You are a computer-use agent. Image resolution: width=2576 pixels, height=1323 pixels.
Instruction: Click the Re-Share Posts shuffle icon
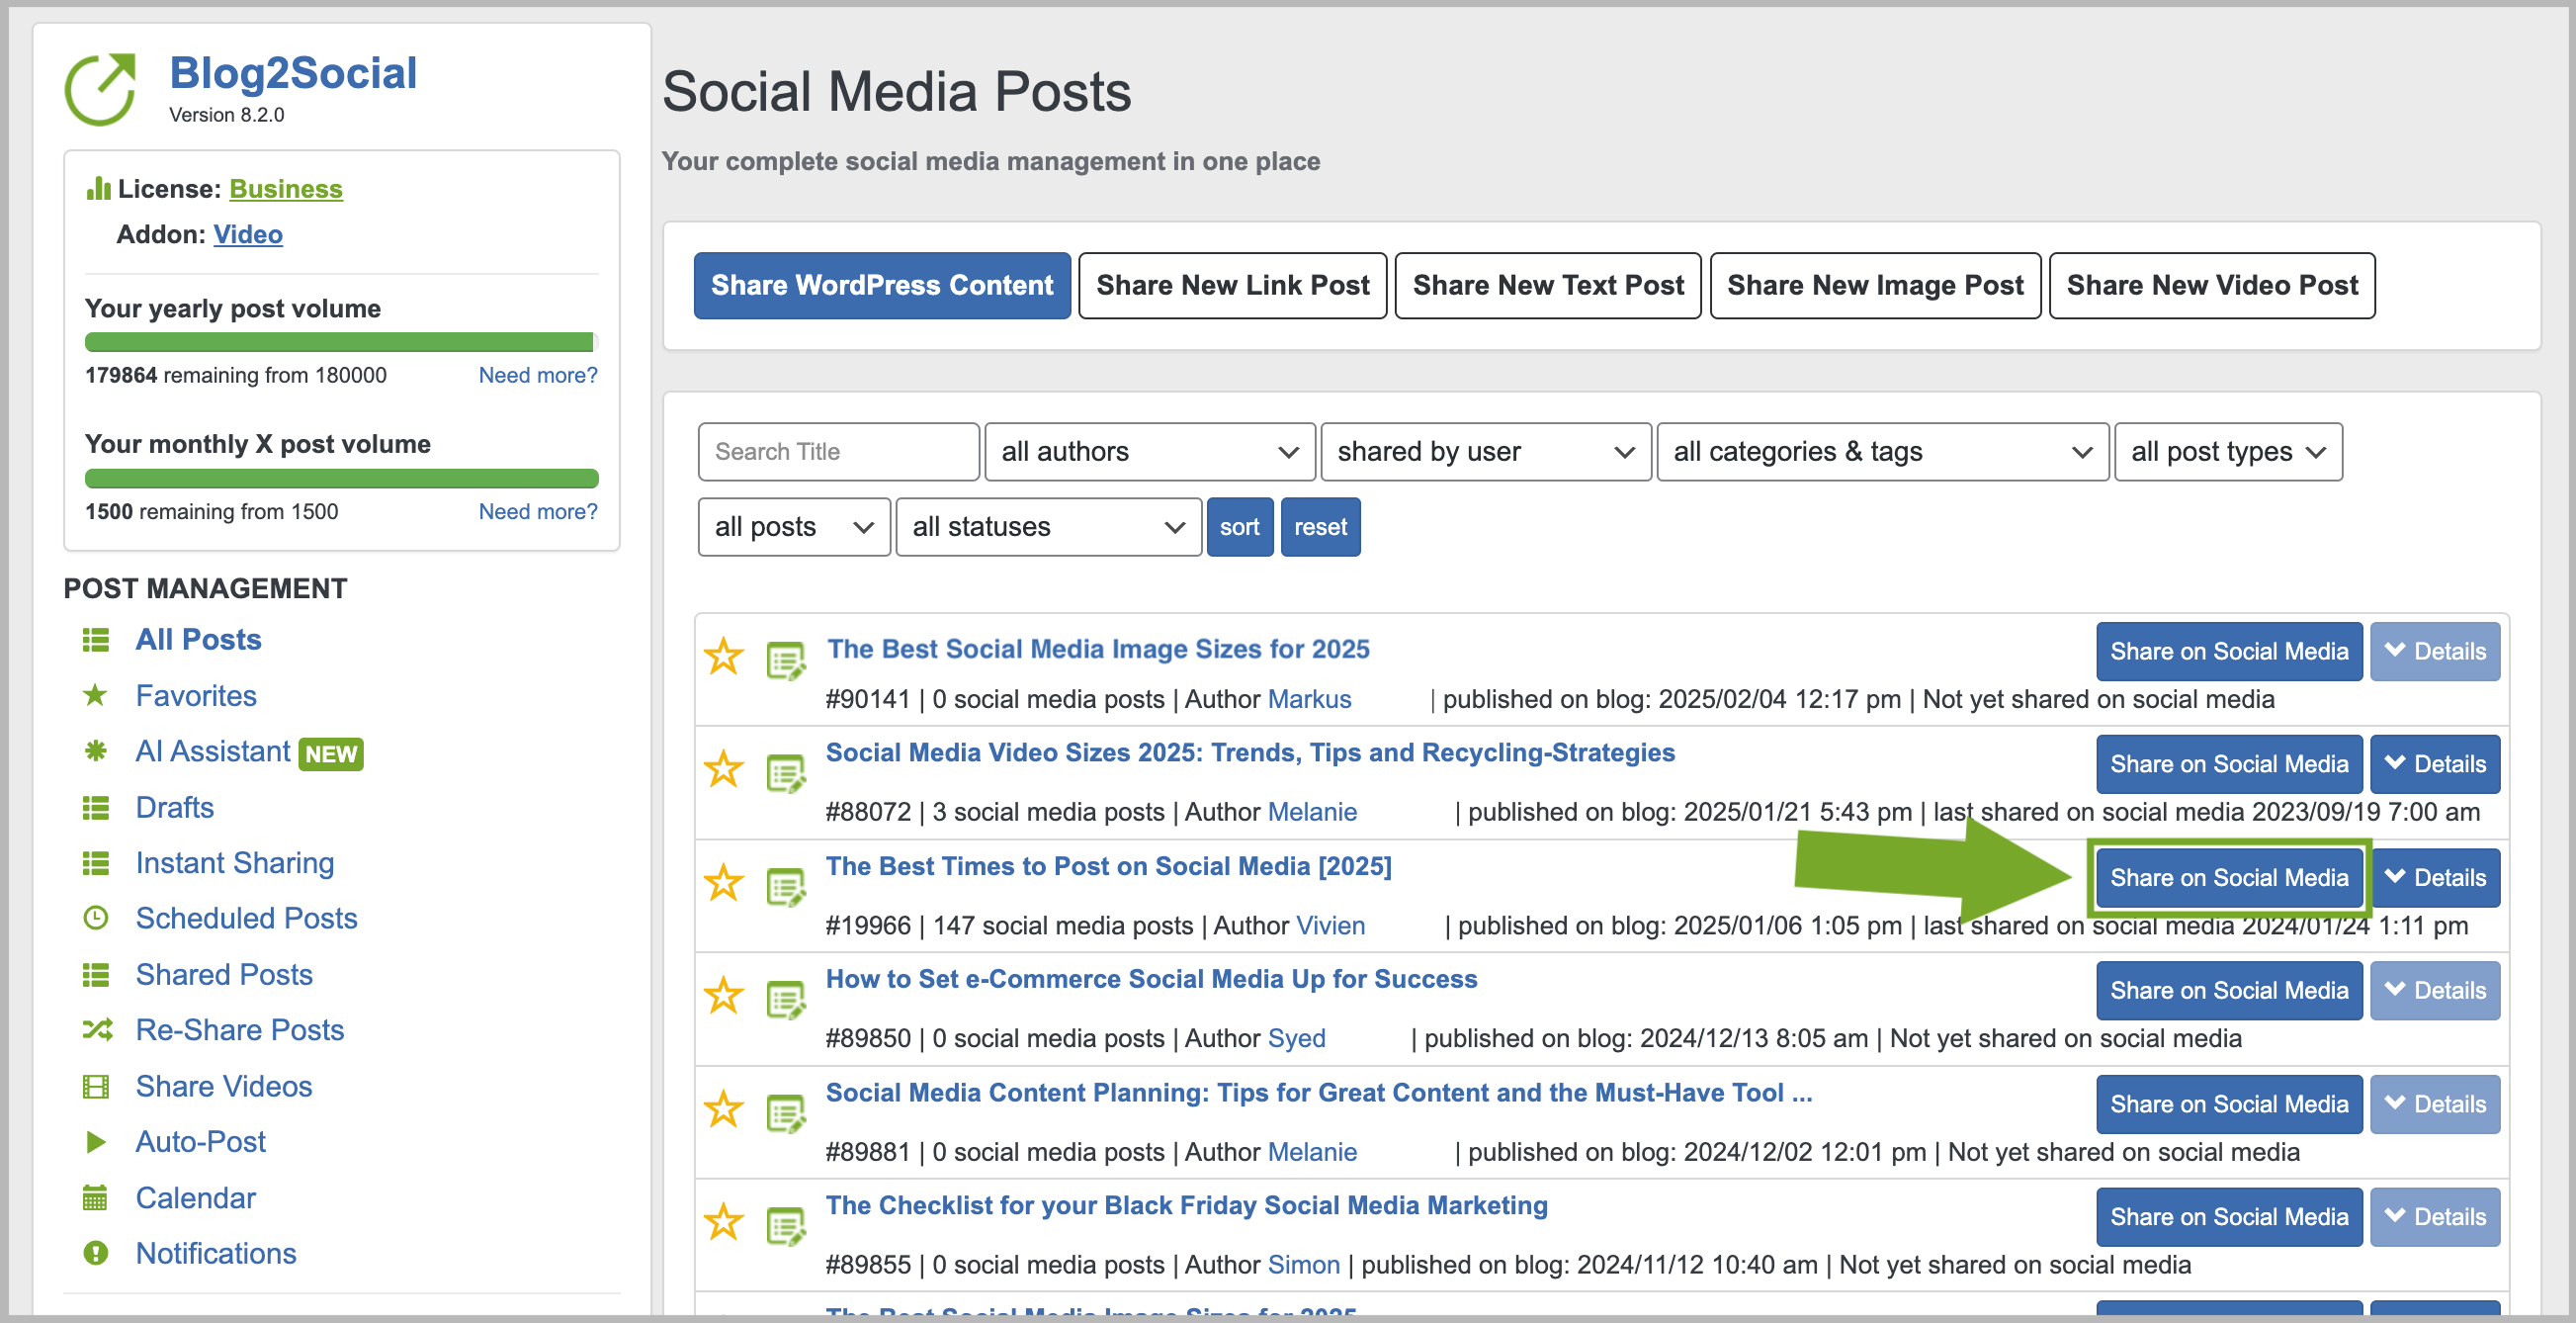coord(96,1030)
